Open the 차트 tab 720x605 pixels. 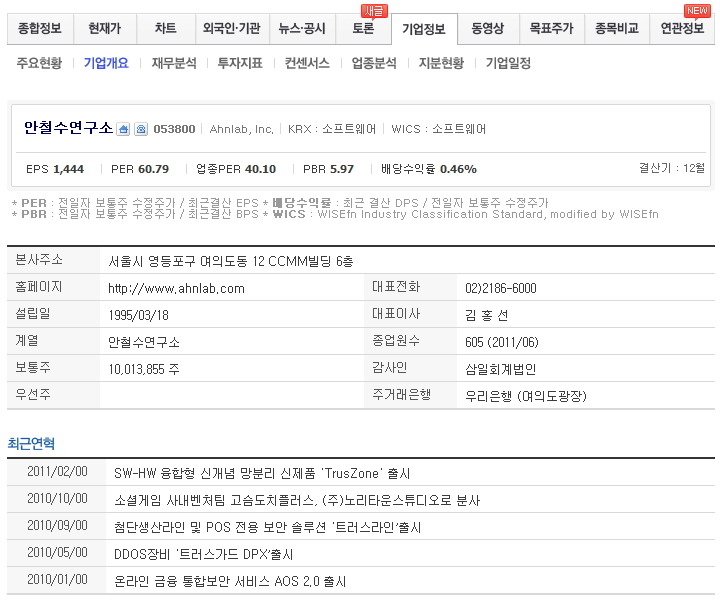pos(165,29)
